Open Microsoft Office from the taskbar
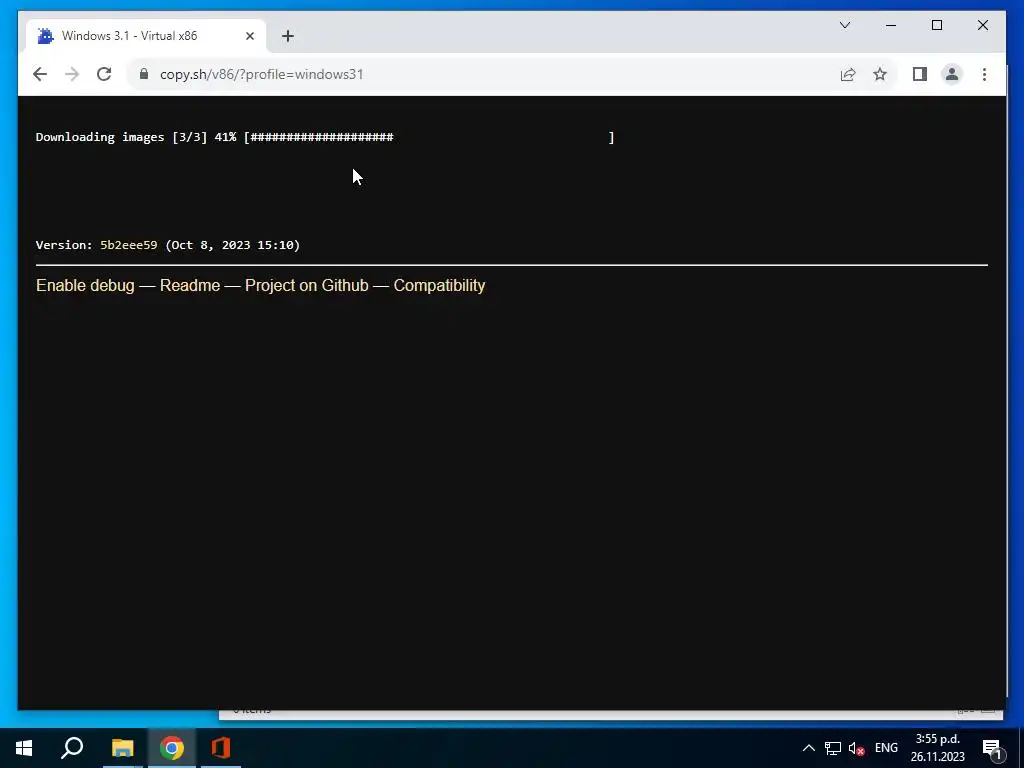Screen dimensions: 1024x768 tap(221, 748)
